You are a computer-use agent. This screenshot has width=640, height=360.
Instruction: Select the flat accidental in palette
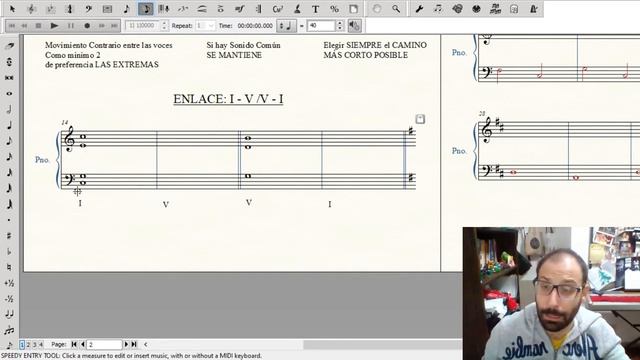tap(9, 251)
